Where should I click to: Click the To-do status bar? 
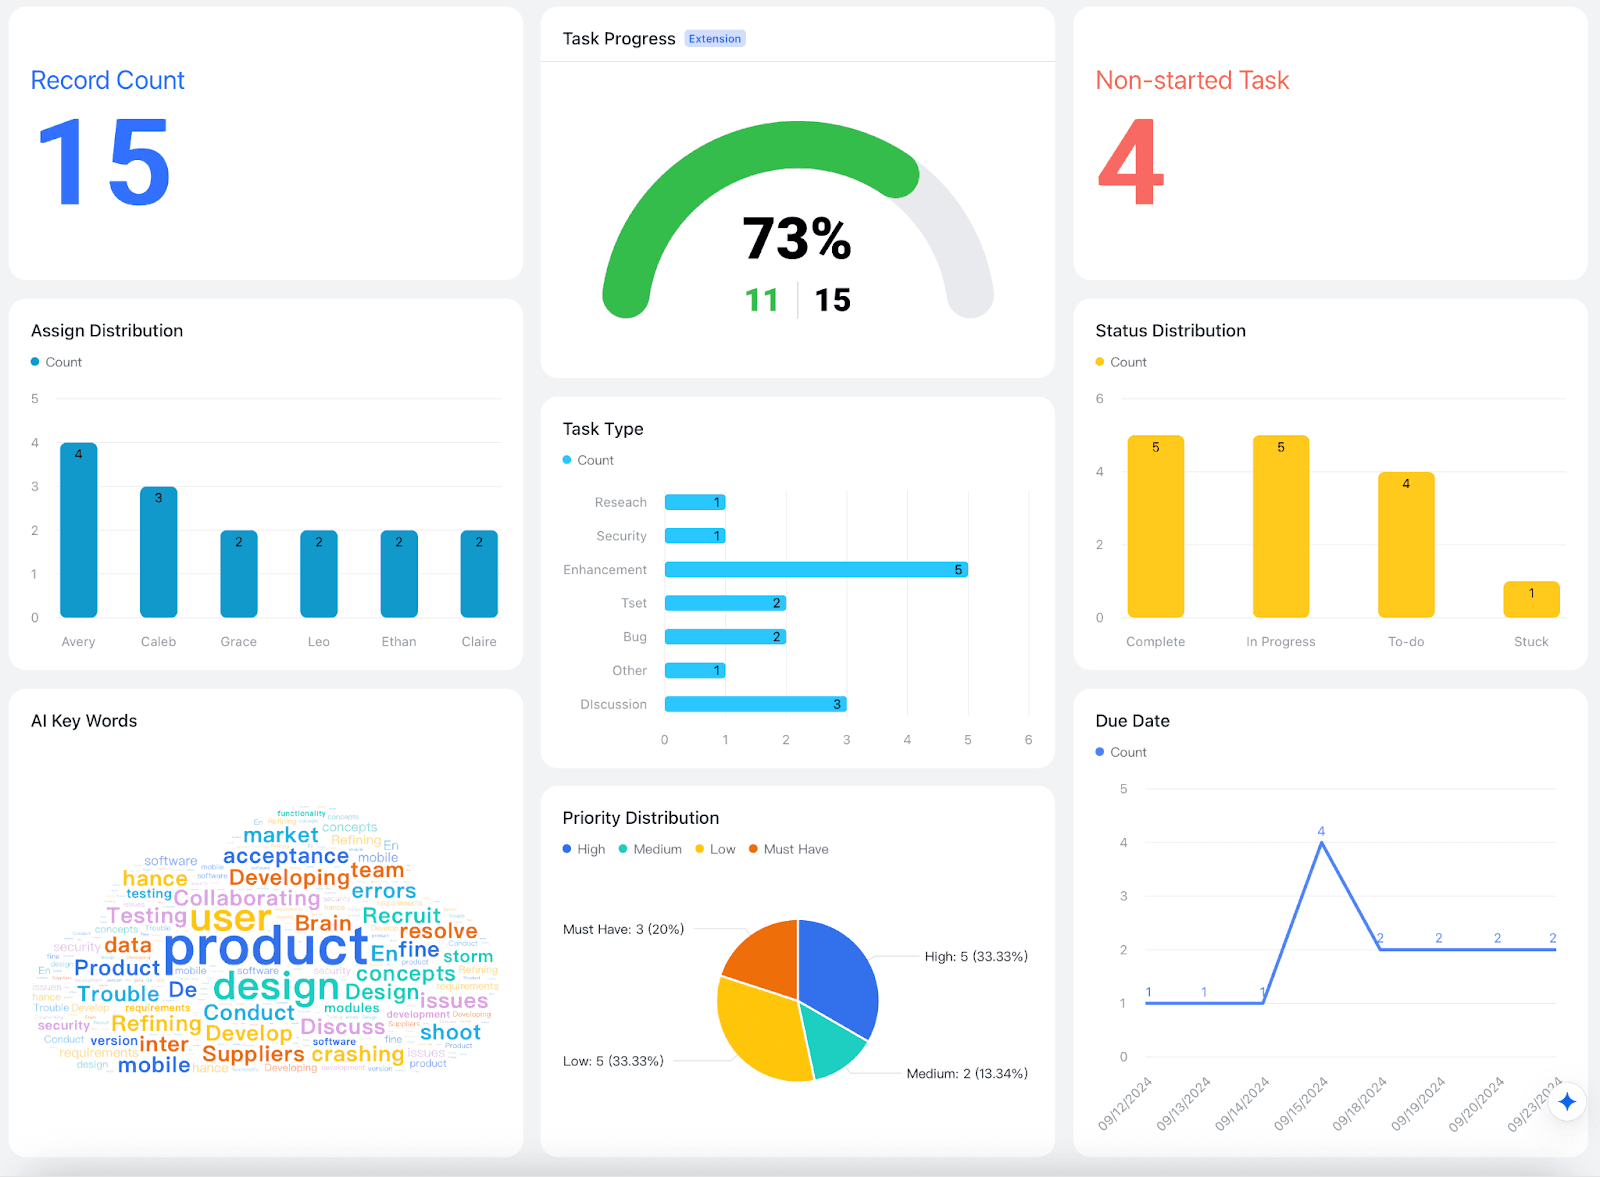[x=1406, y=545]
